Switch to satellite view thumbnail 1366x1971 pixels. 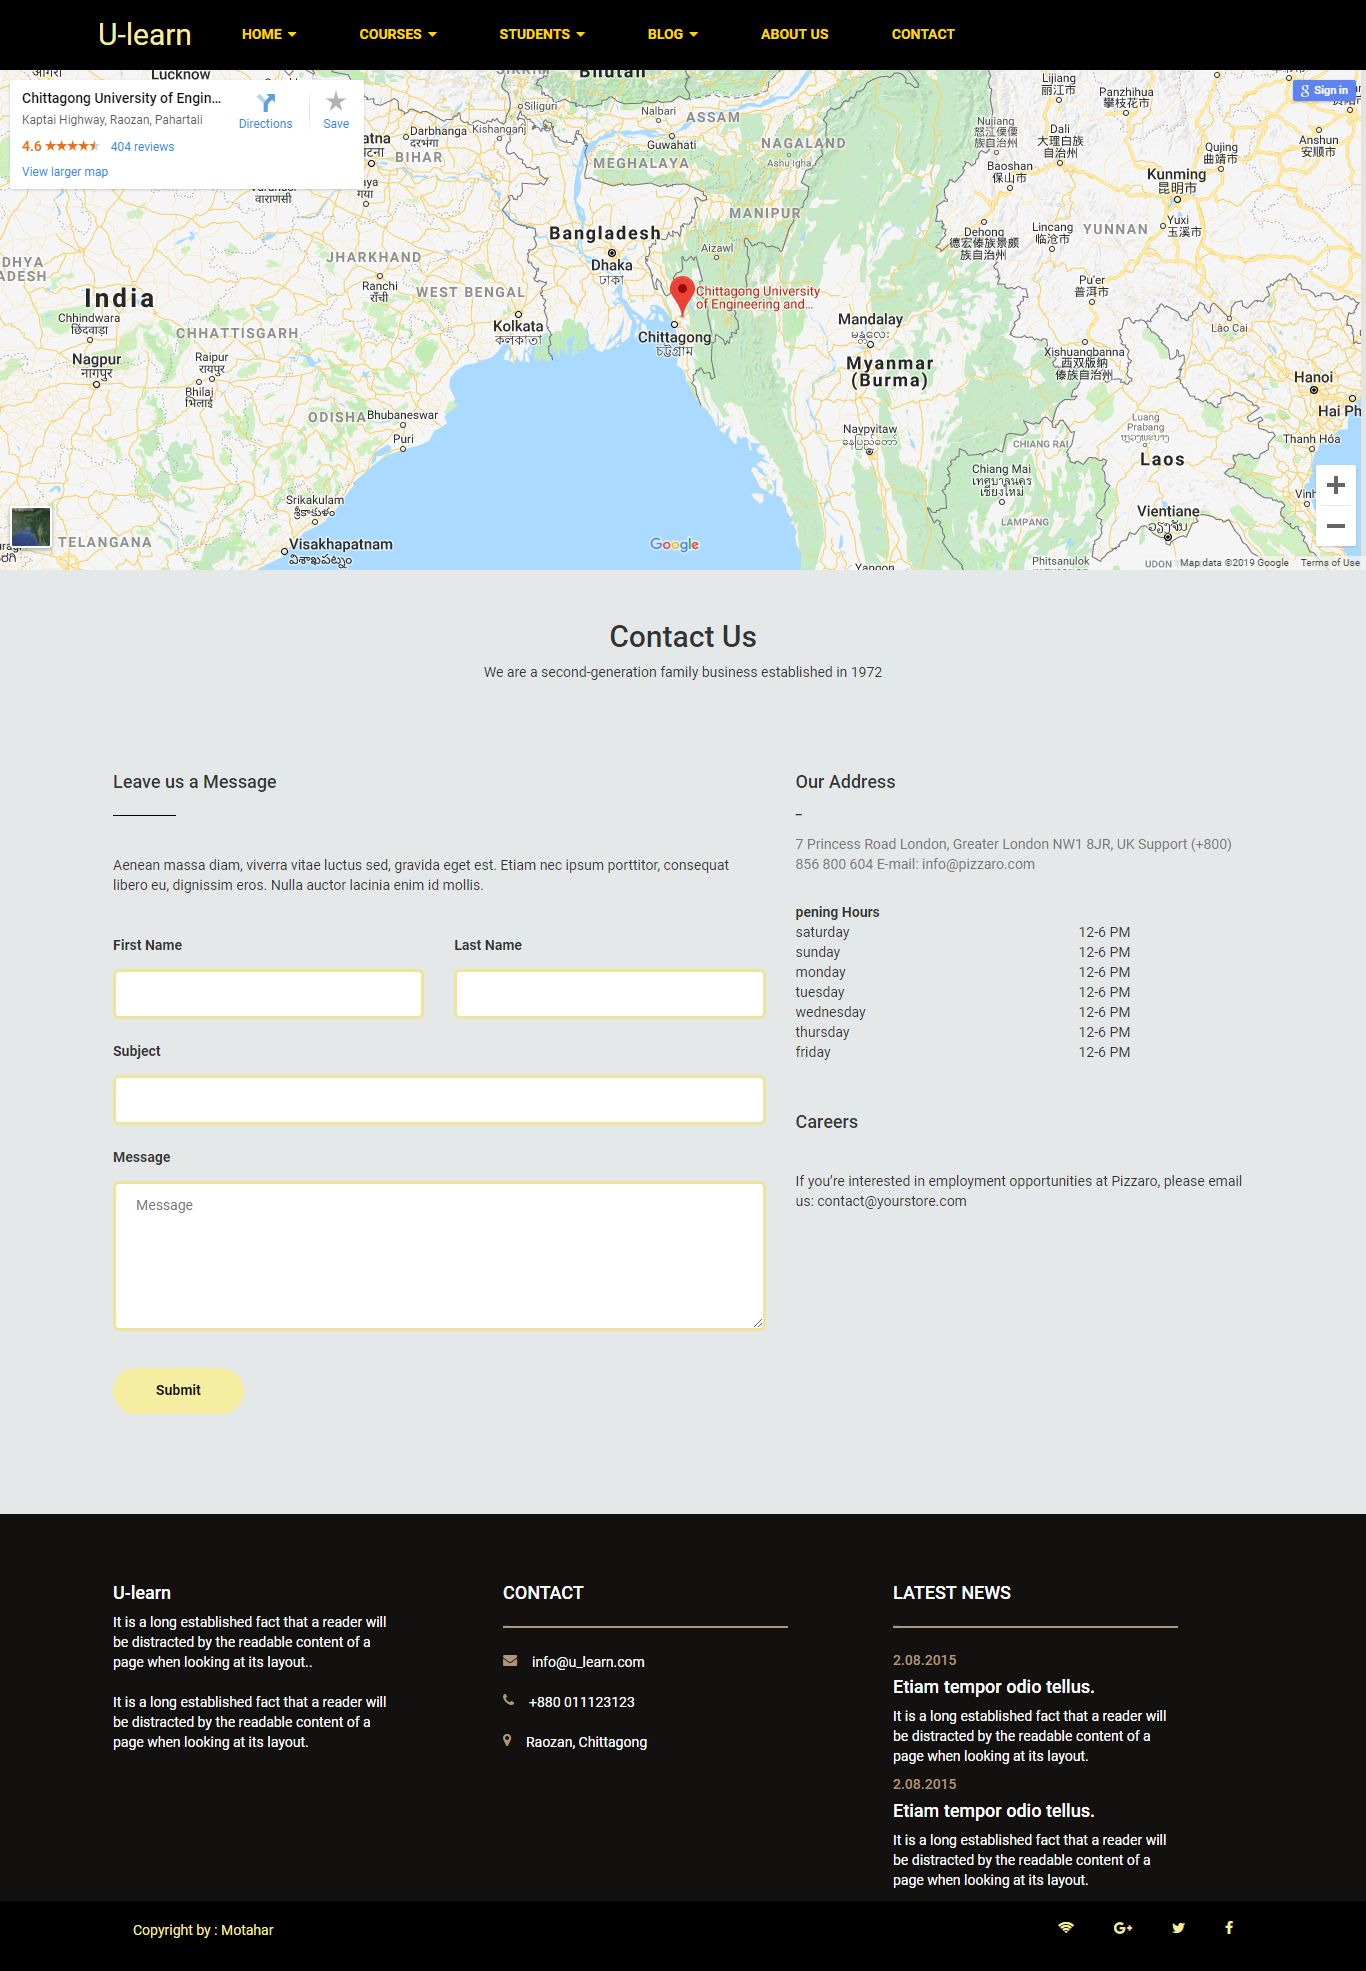tap(31, 527)
